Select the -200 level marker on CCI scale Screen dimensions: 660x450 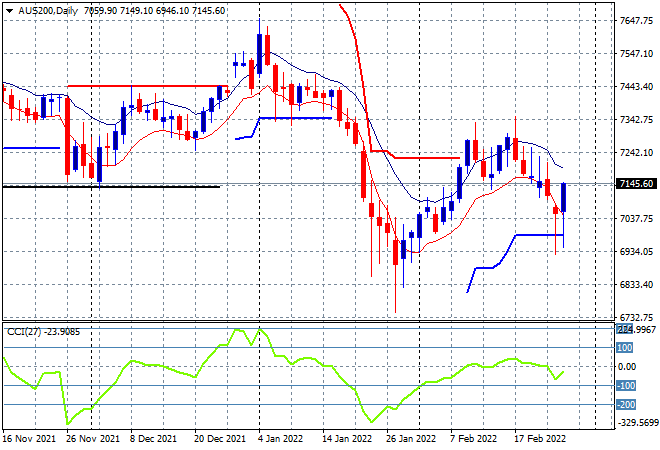pyautogui.click(x=626, y=405)
